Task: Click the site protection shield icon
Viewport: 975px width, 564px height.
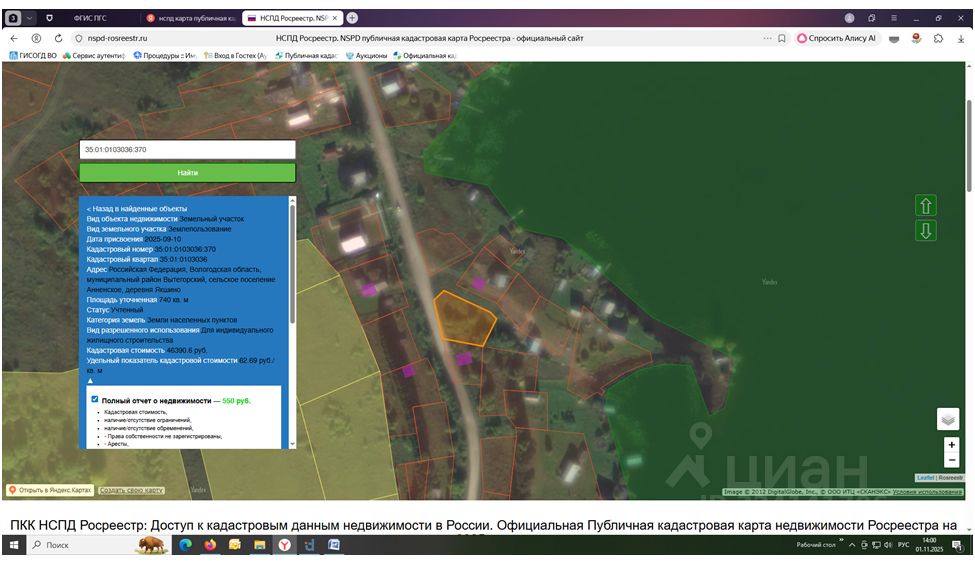Action: click(78, 39)
